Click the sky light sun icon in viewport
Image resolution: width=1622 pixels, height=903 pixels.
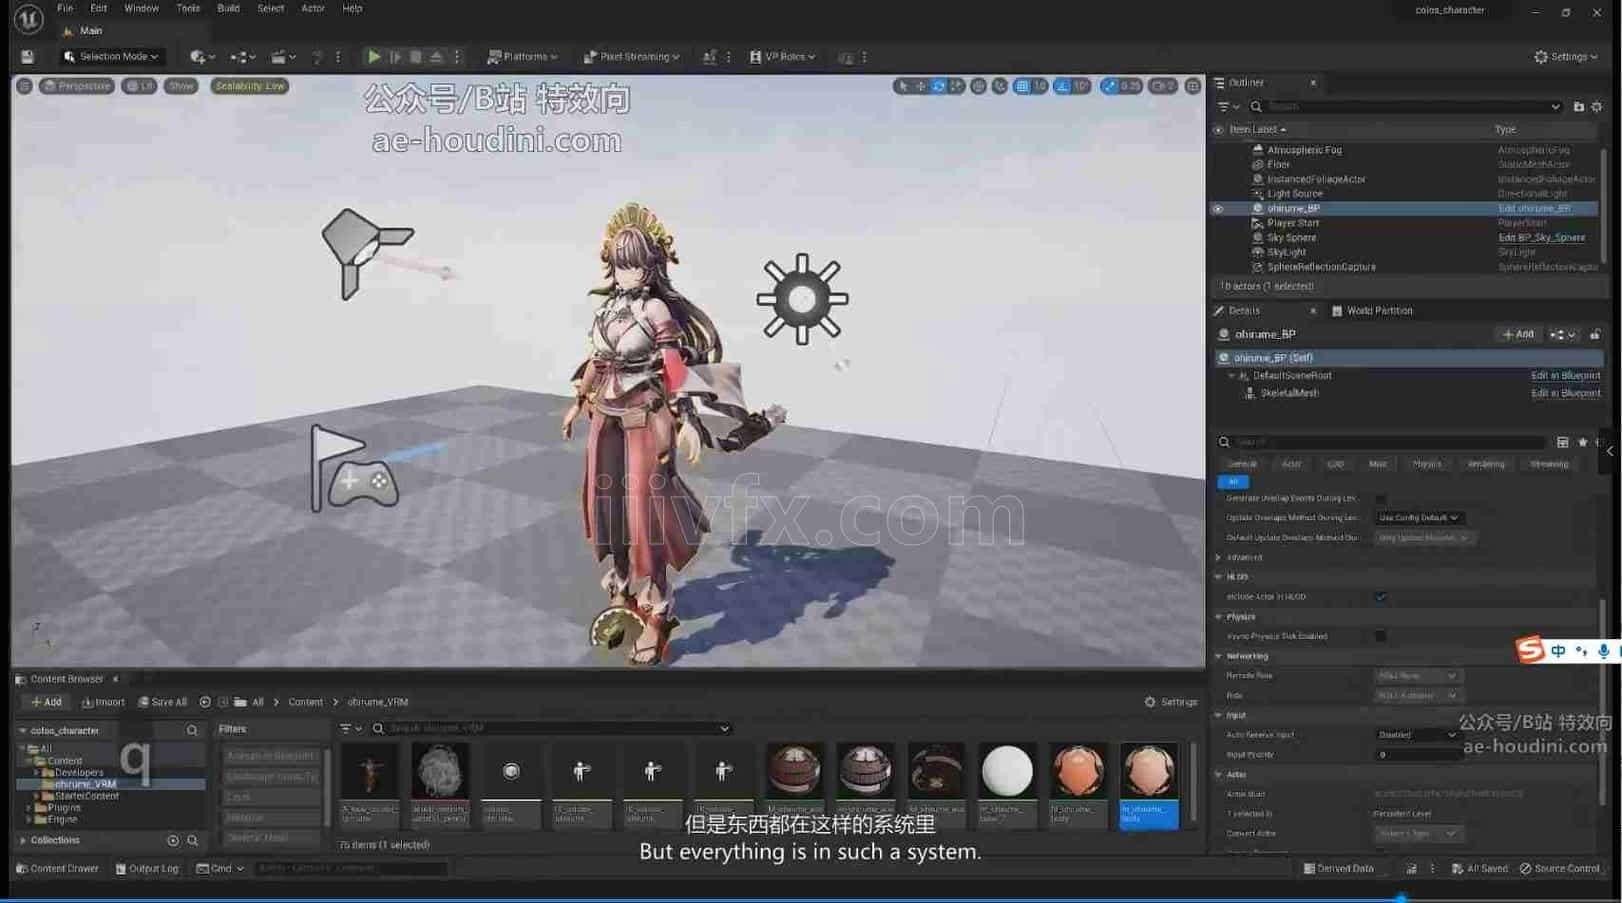pyautogui.click(x=802, y=299)
